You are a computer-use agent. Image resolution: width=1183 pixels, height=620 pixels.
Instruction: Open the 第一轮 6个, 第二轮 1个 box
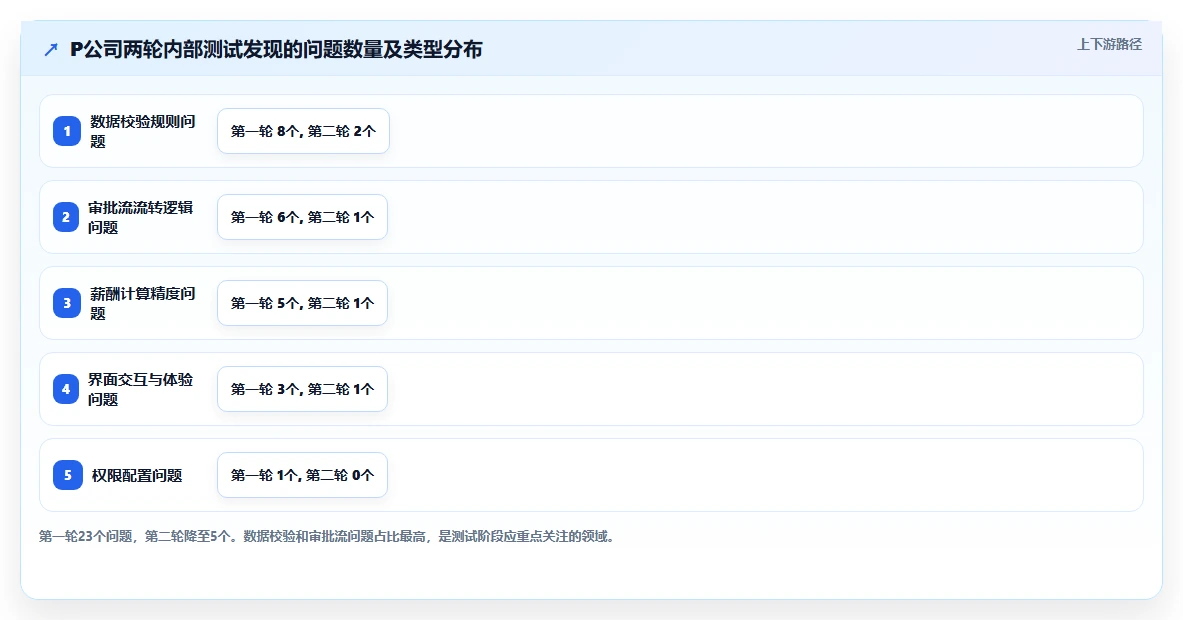point(303,217)
